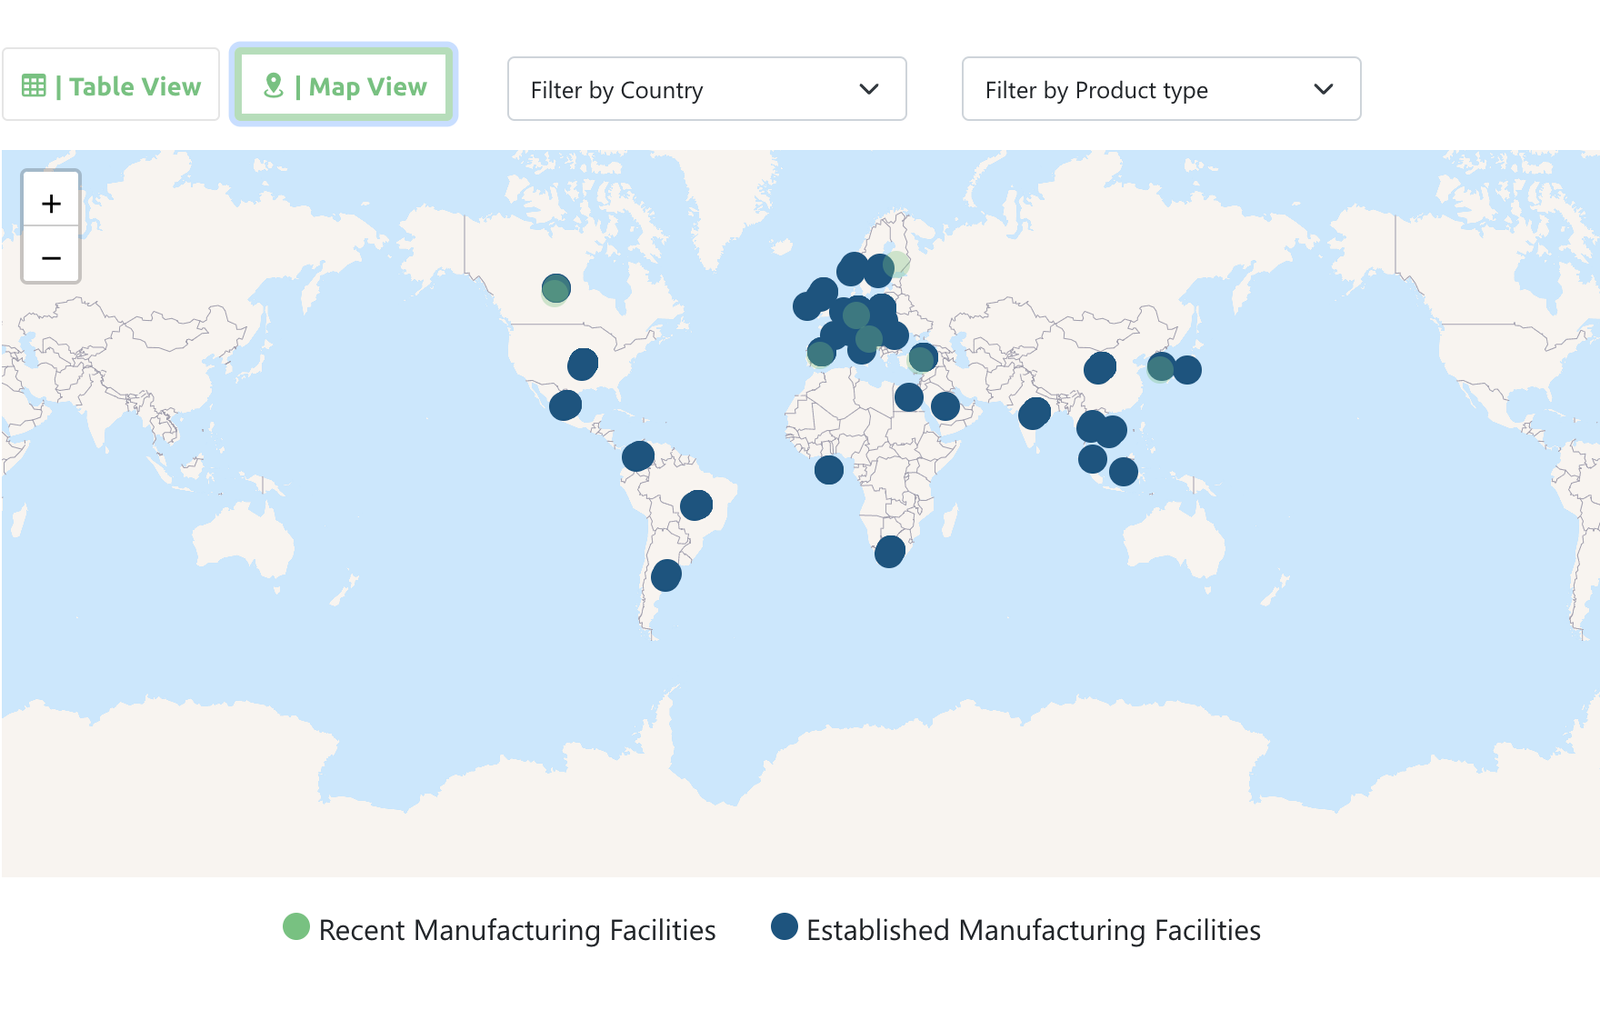This screenshot has height=1020, width=1600.
Task: Select the Map View tab
Action: point(344,85)
